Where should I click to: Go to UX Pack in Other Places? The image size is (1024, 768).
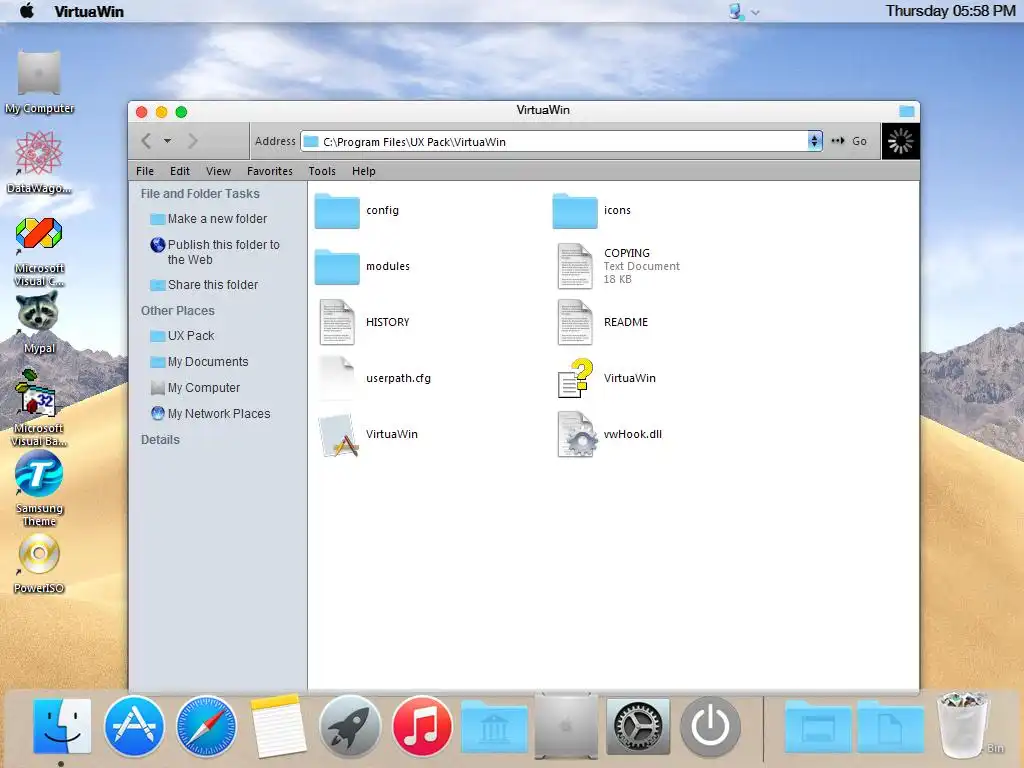[x=182, y=336]
